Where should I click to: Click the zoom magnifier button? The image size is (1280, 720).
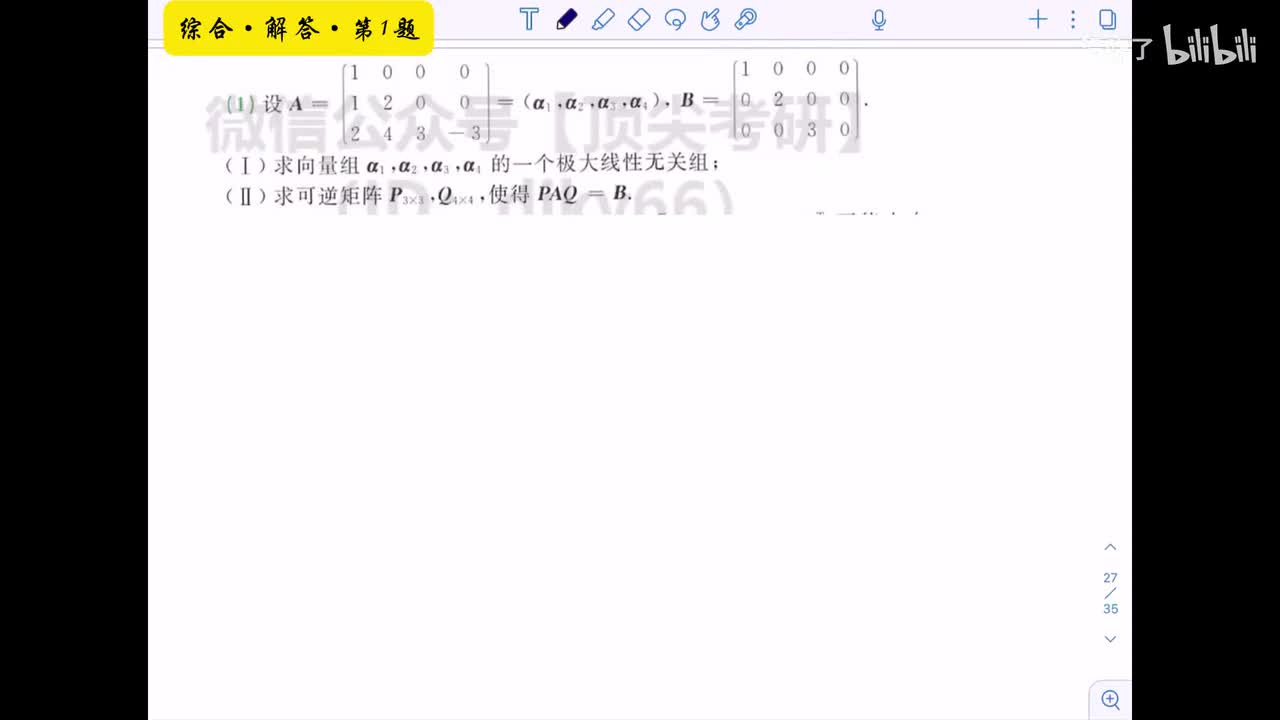tap(1110, 699)
